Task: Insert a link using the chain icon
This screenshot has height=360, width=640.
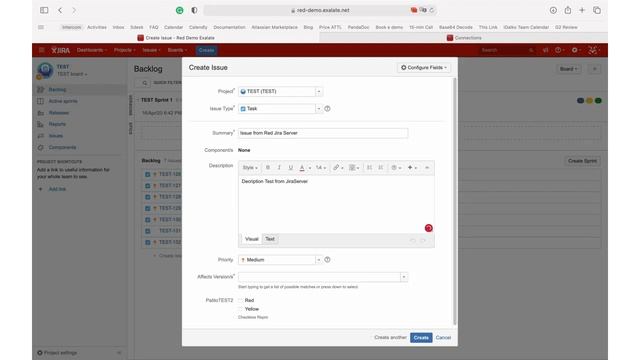Action: [x=336, y=168]
